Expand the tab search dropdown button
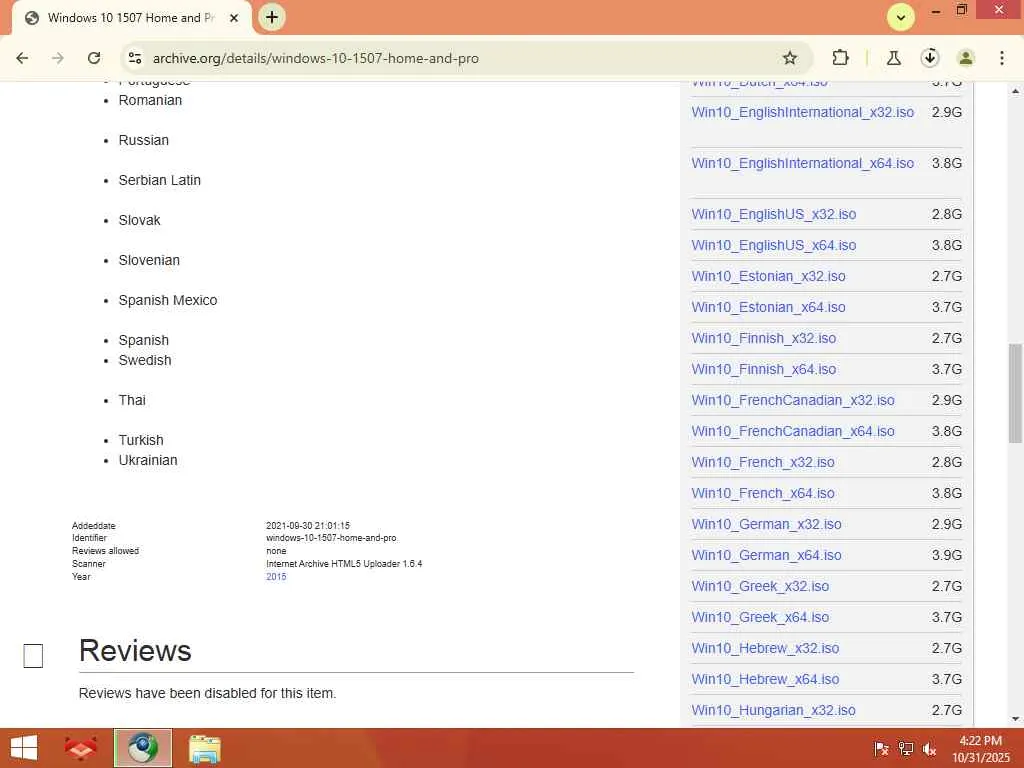This screenshot has height=768, width=1024. point(901,18)
